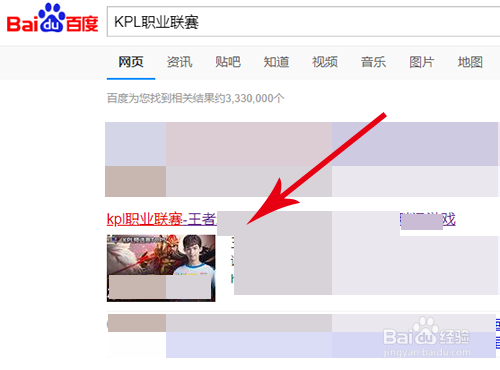Click the result count text 3,330,000个
This screenshot has width=500, height=370.
point(255,98)
